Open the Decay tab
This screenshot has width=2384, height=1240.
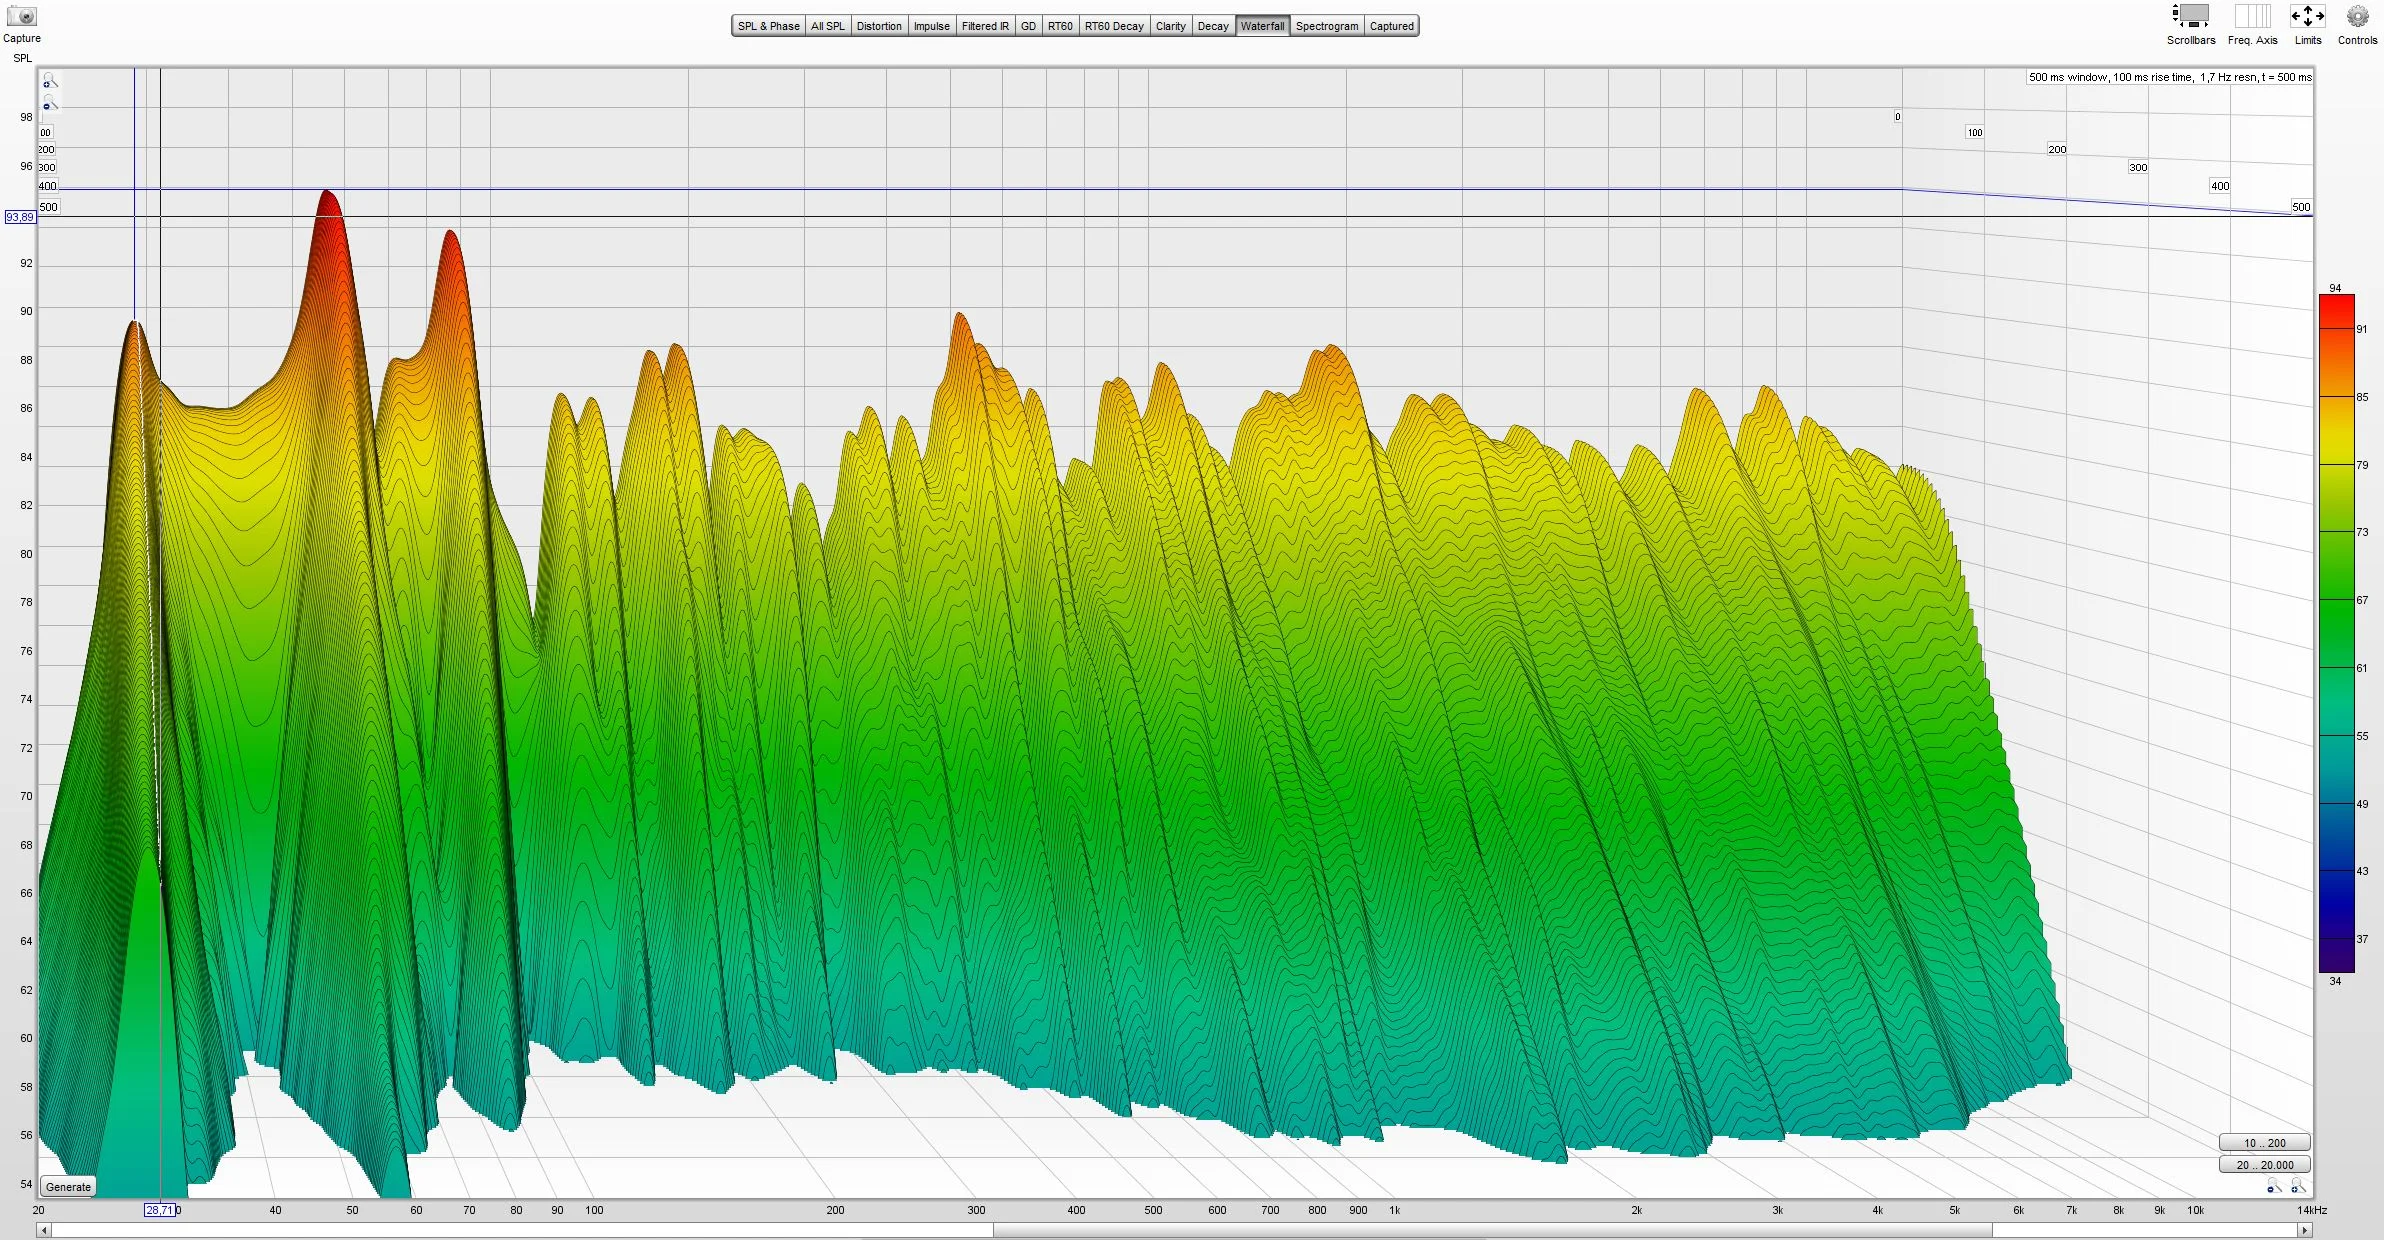point(1213,26)
